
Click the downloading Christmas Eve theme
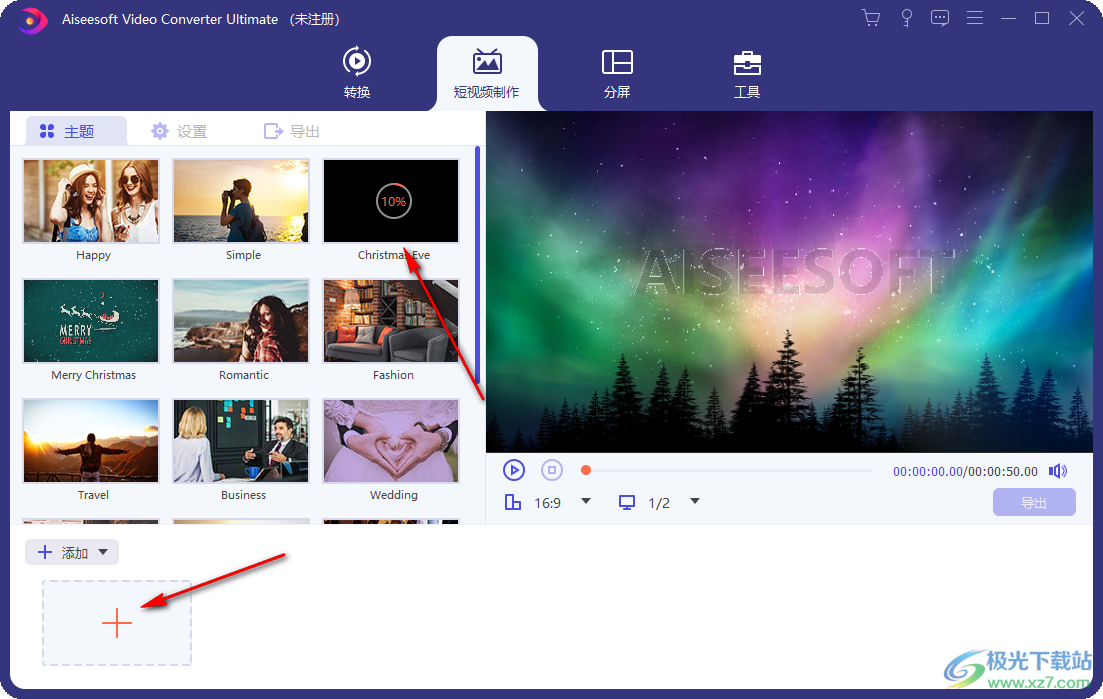[391, 201]
